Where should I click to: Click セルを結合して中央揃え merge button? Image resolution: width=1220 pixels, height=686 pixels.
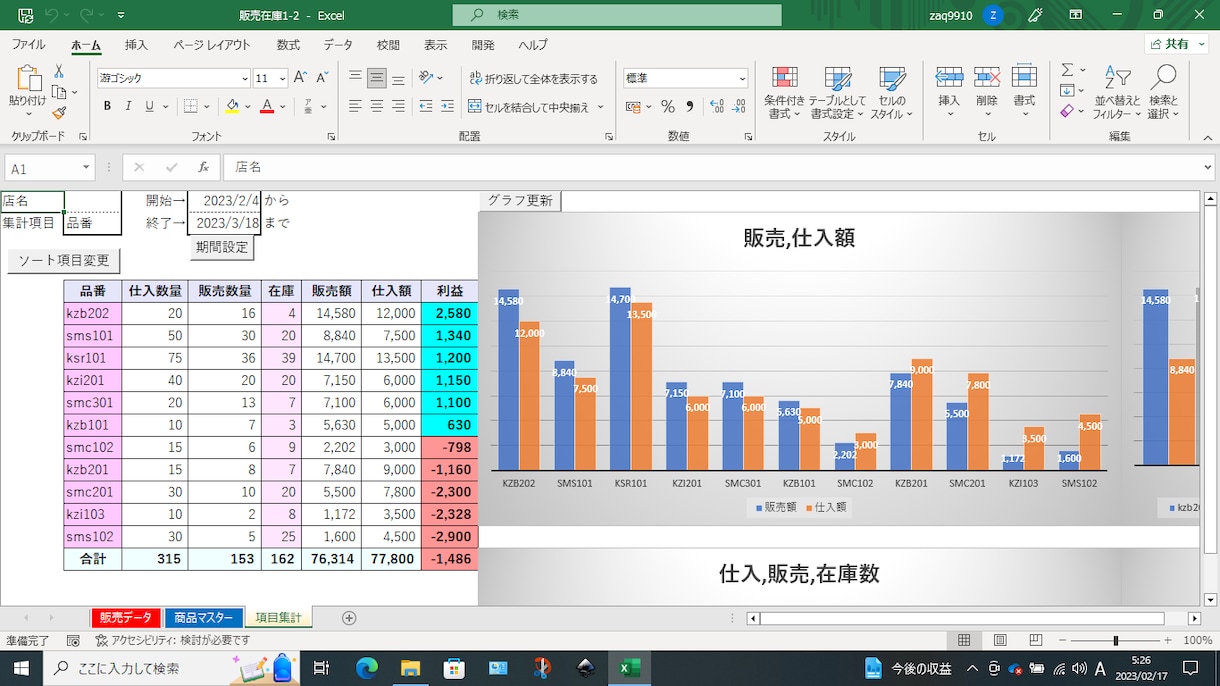point(530,107)
